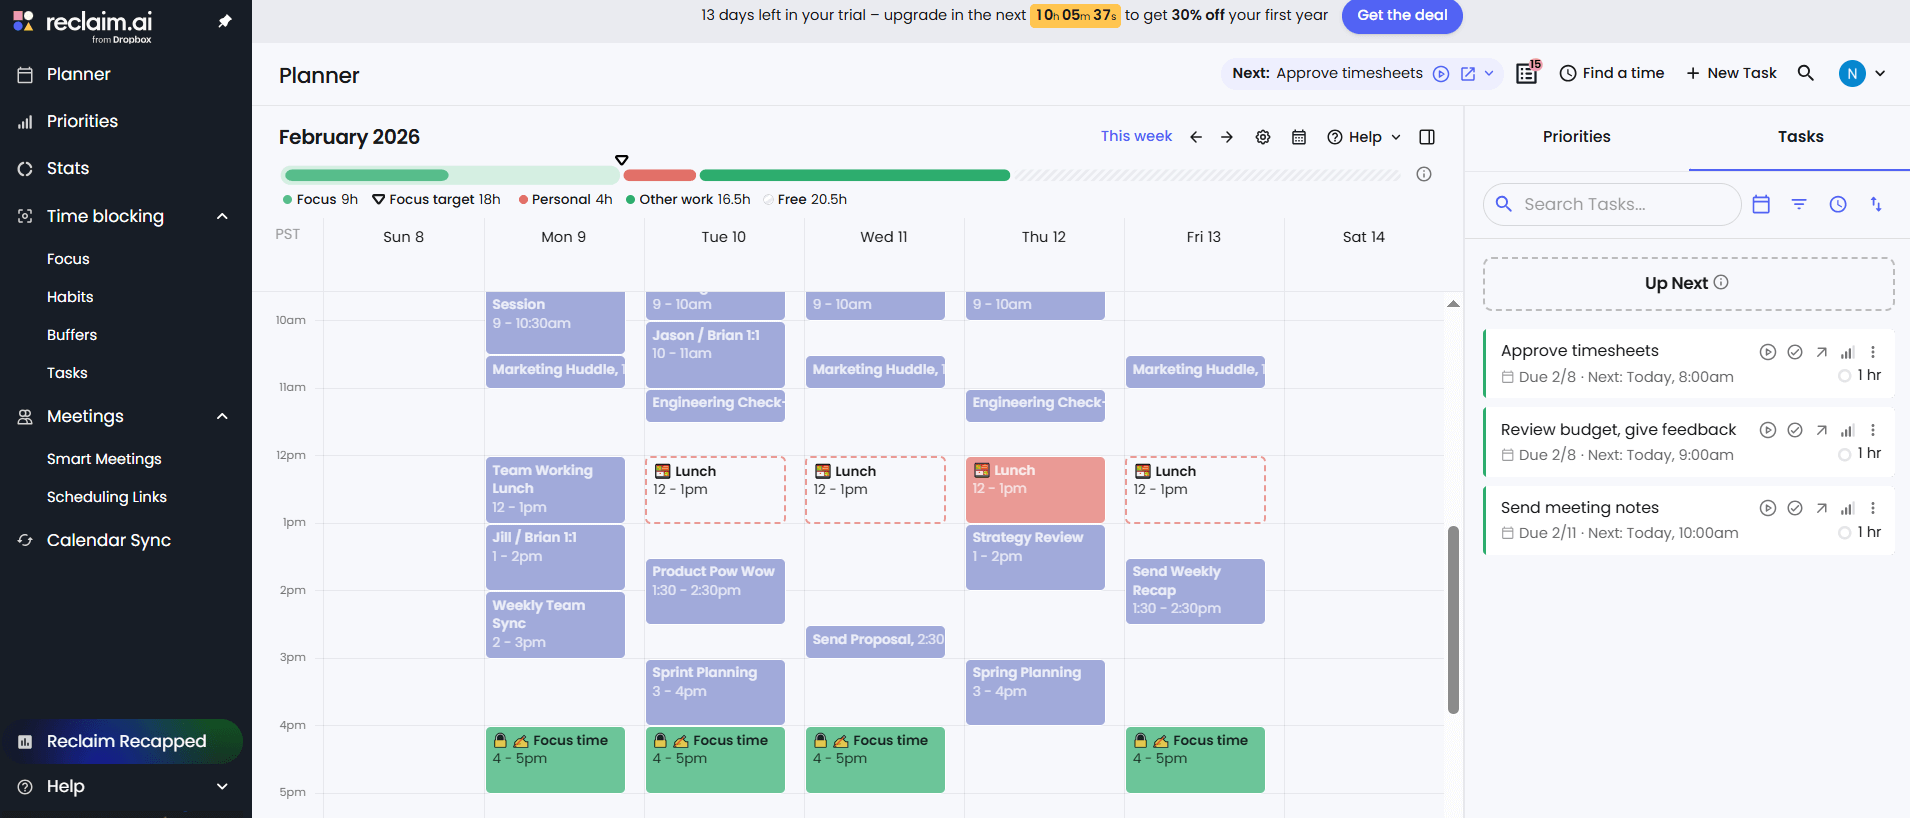Click the green Other work progress bar
The image size is (1910, 818).
point(854,175)
